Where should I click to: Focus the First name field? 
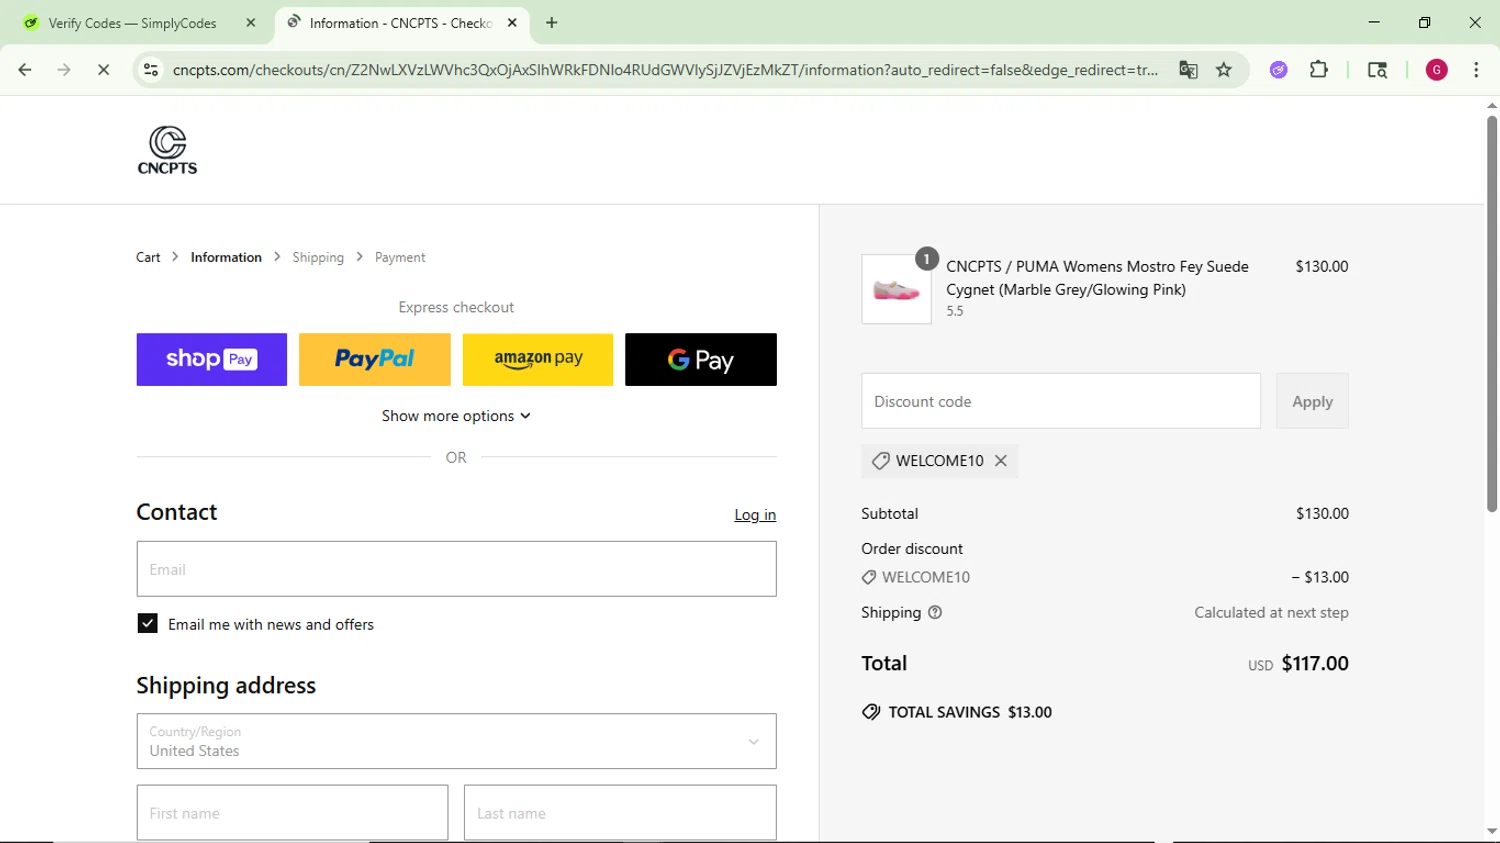[292, 812]
